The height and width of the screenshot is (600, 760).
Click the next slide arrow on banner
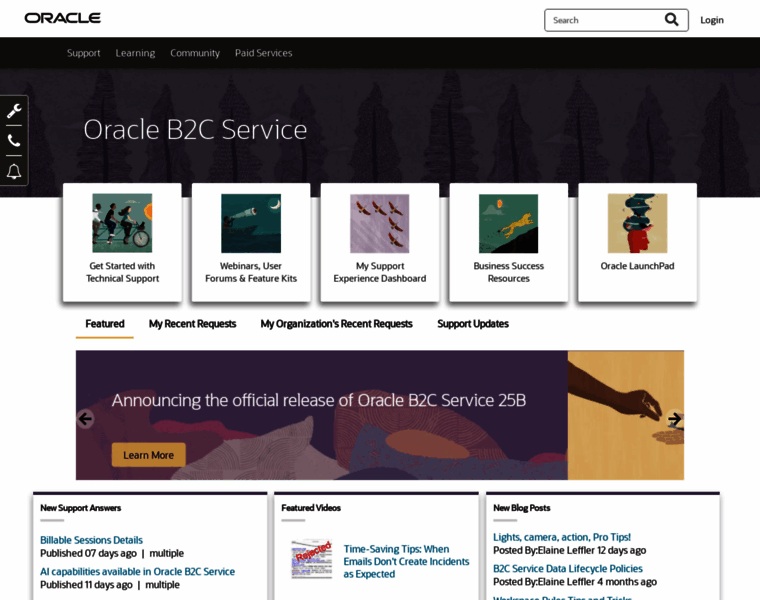click(x=675, y=418)
